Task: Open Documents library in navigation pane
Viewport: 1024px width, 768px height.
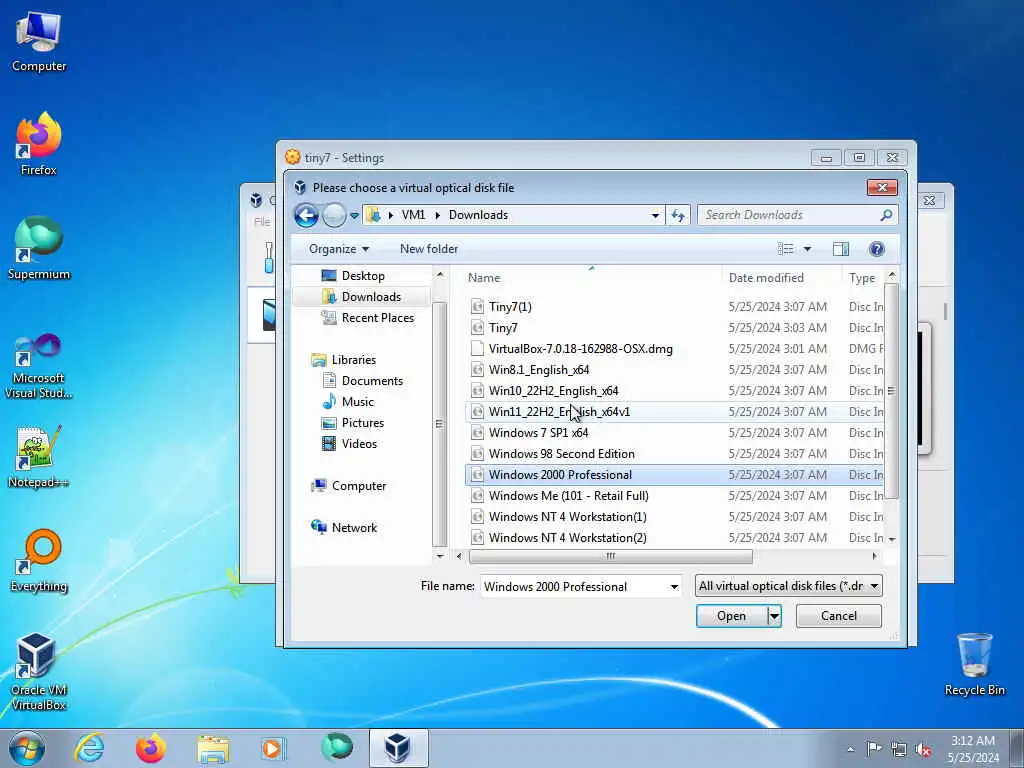Action: pos(372,381)
